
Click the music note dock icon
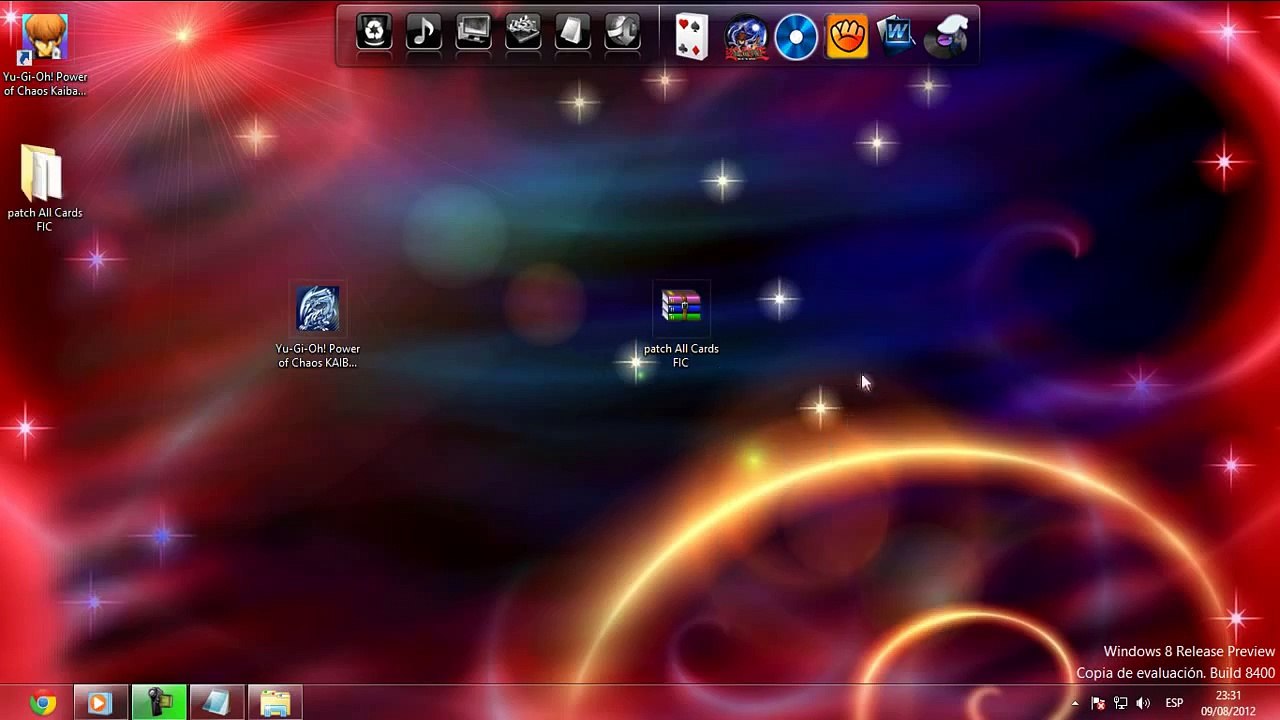(x=423, y=33)
